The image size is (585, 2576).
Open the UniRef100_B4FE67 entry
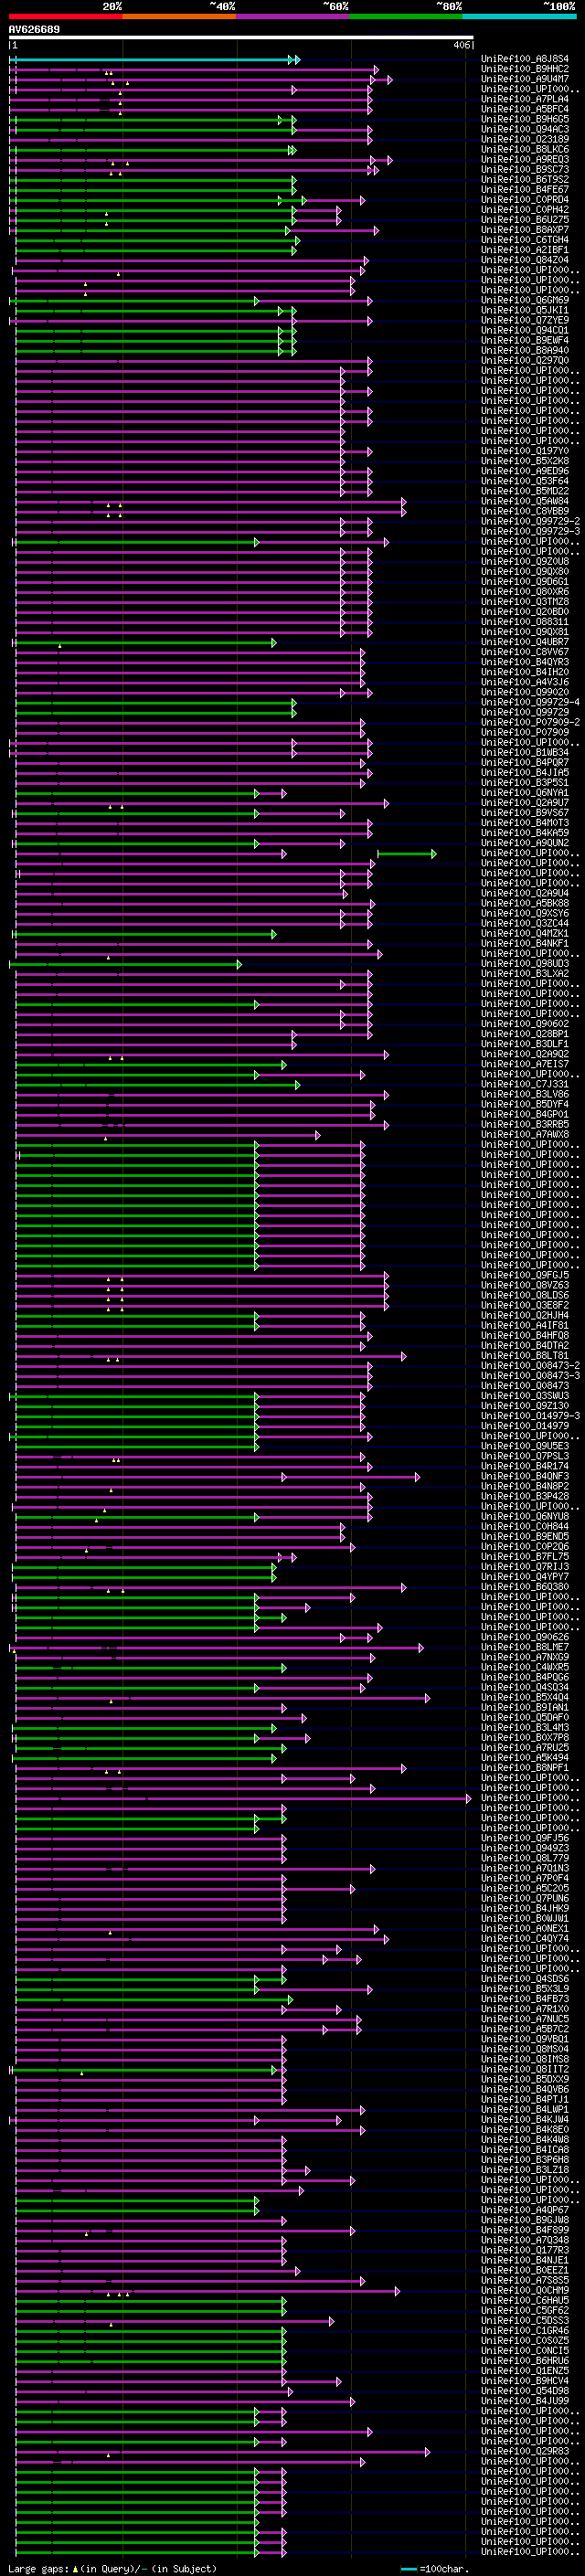pyautogui.click(x=525, y=189)
